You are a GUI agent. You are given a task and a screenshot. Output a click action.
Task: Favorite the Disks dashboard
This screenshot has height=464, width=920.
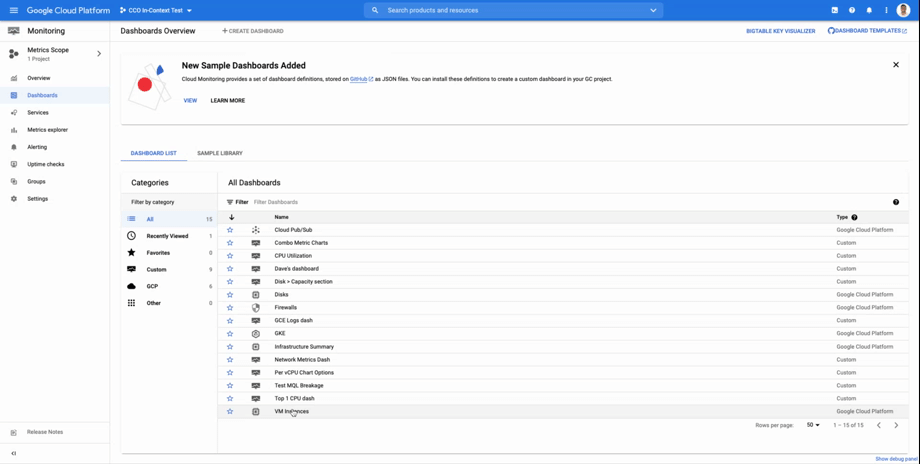coord(230,294)
